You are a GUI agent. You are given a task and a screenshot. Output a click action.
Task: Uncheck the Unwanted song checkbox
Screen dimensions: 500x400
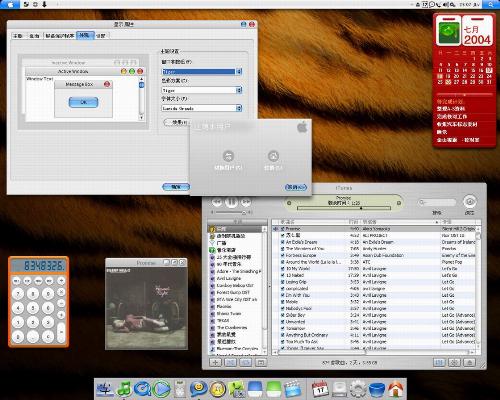(x=282, y=322)
